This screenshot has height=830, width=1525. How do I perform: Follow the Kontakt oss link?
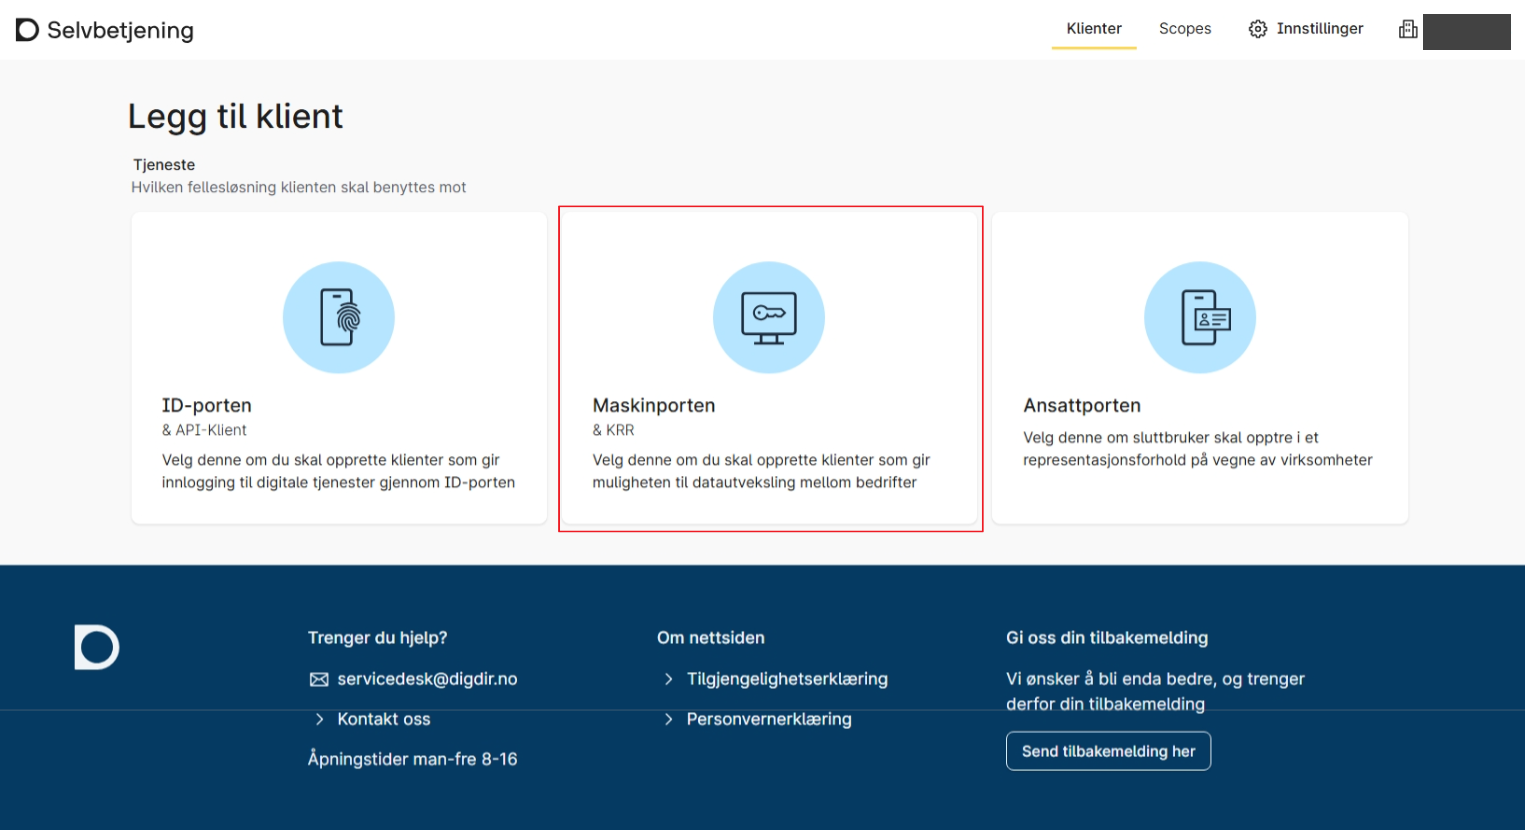coord(384,719)
